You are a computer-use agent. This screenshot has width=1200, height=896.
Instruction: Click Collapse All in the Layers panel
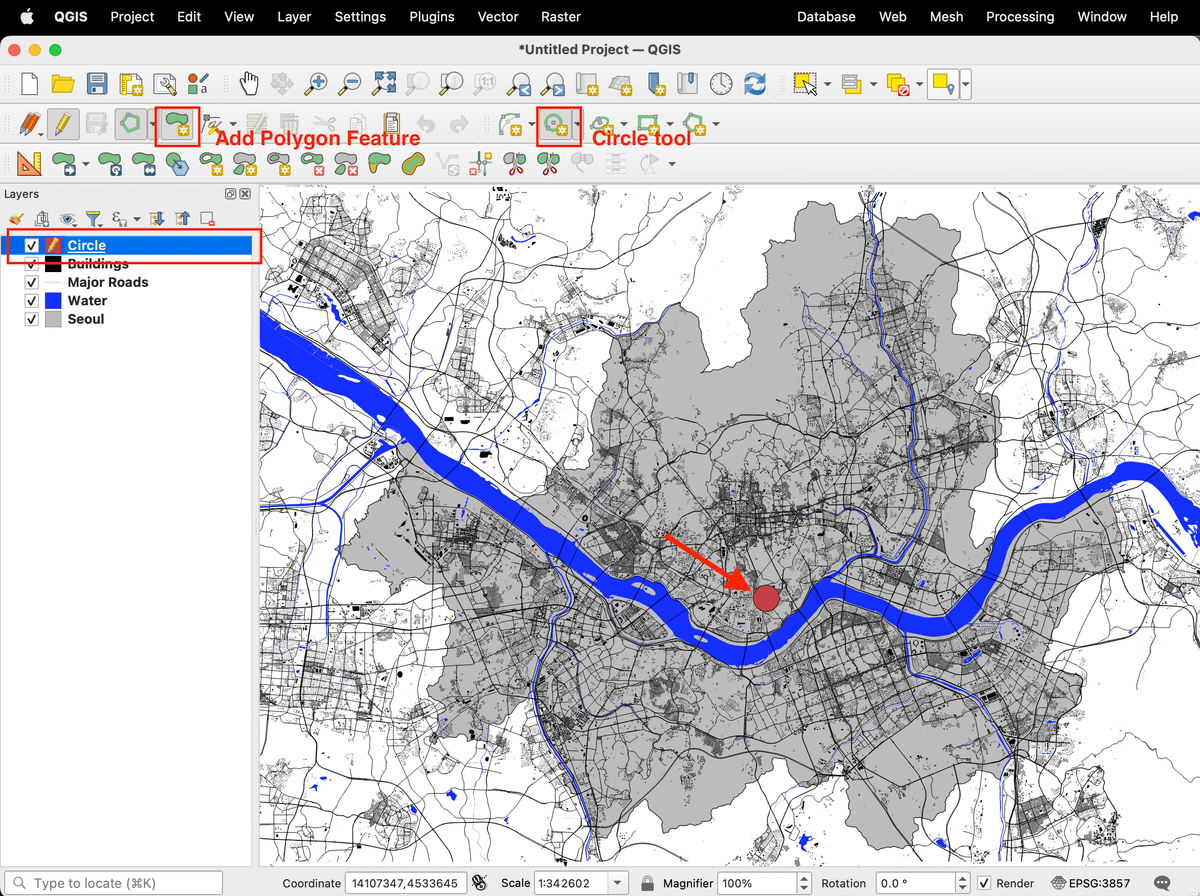182,218
